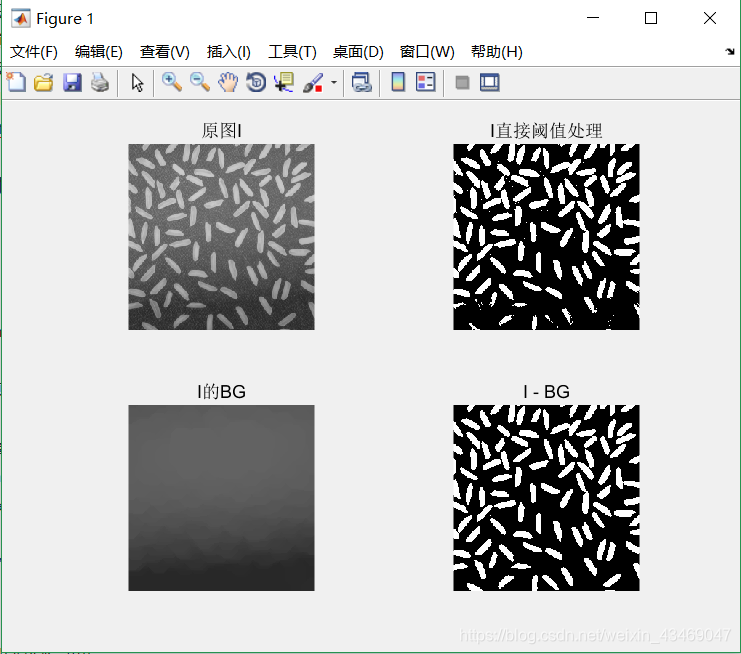Dock the figure using the corner arrow
741x654 pixels.
tap(730, 51)
